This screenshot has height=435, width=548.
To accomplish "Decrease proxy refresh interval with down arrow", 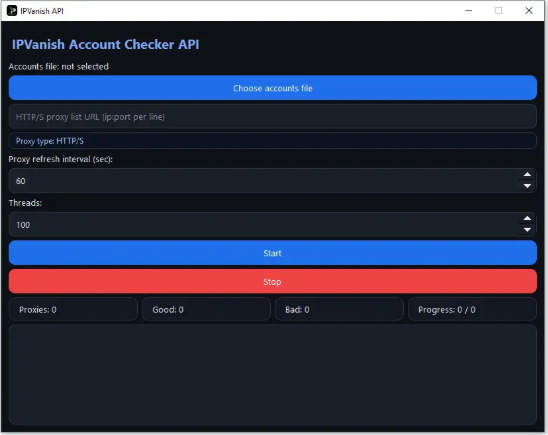I will tap(527, 186).
